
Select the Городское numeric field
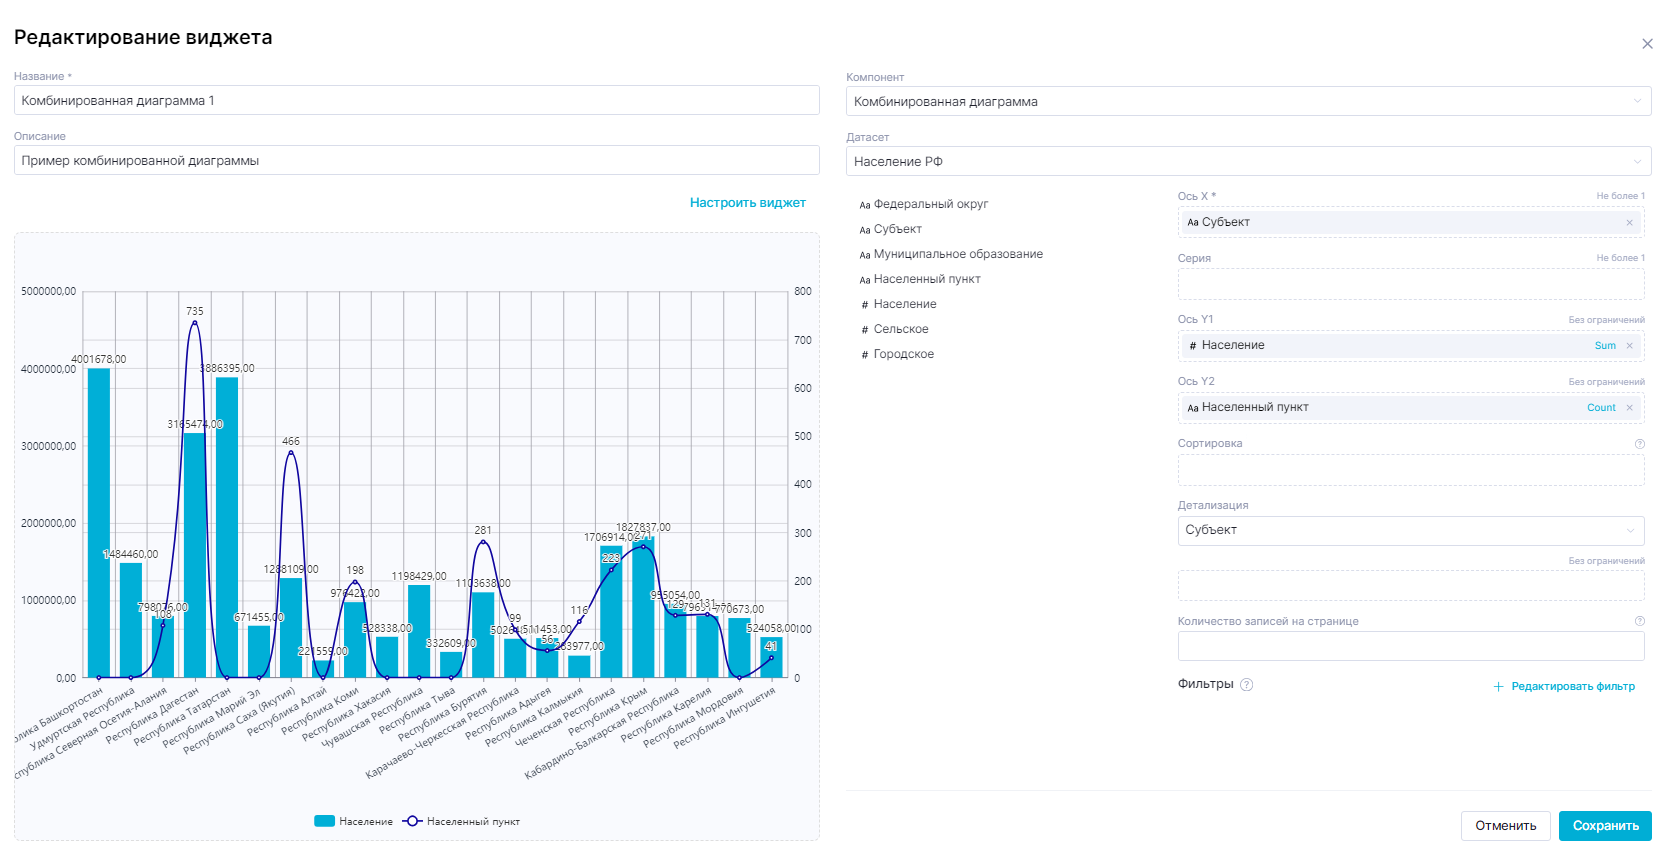click(x=903, y=354)
